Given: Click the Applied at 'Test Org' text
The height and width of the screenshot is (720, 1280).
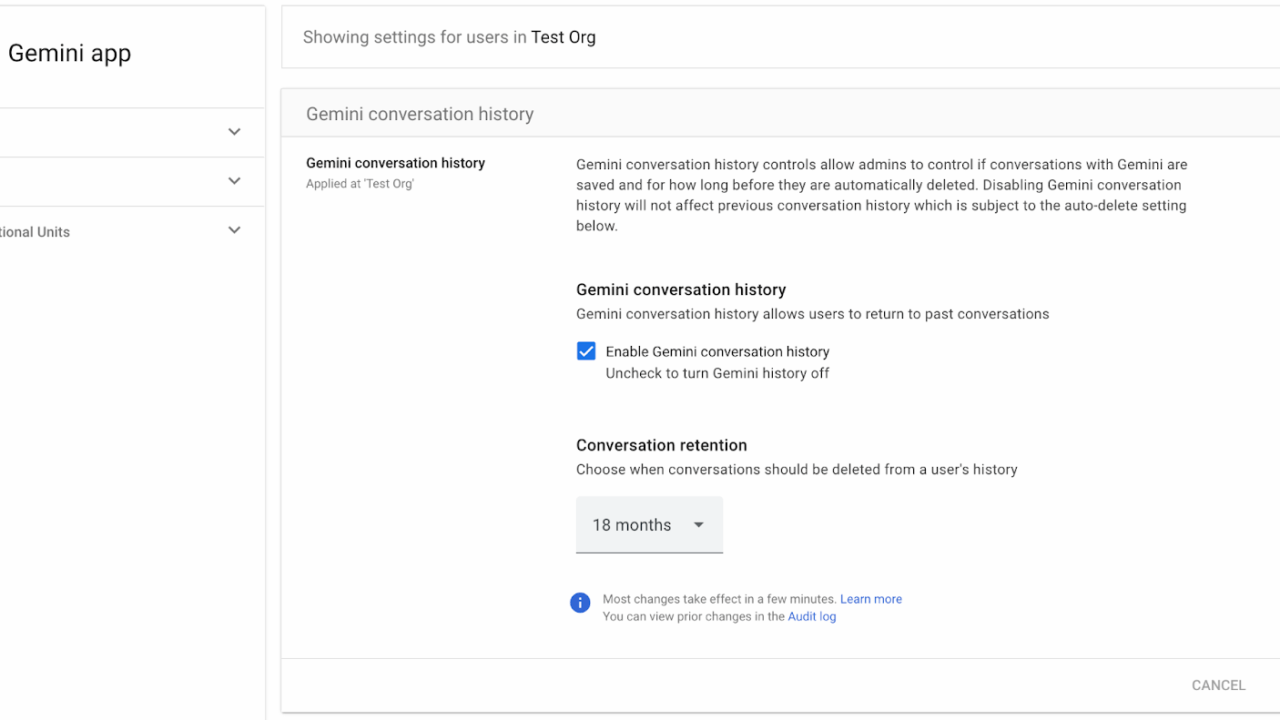Looking at the screenshot, I should click(360, 184).
